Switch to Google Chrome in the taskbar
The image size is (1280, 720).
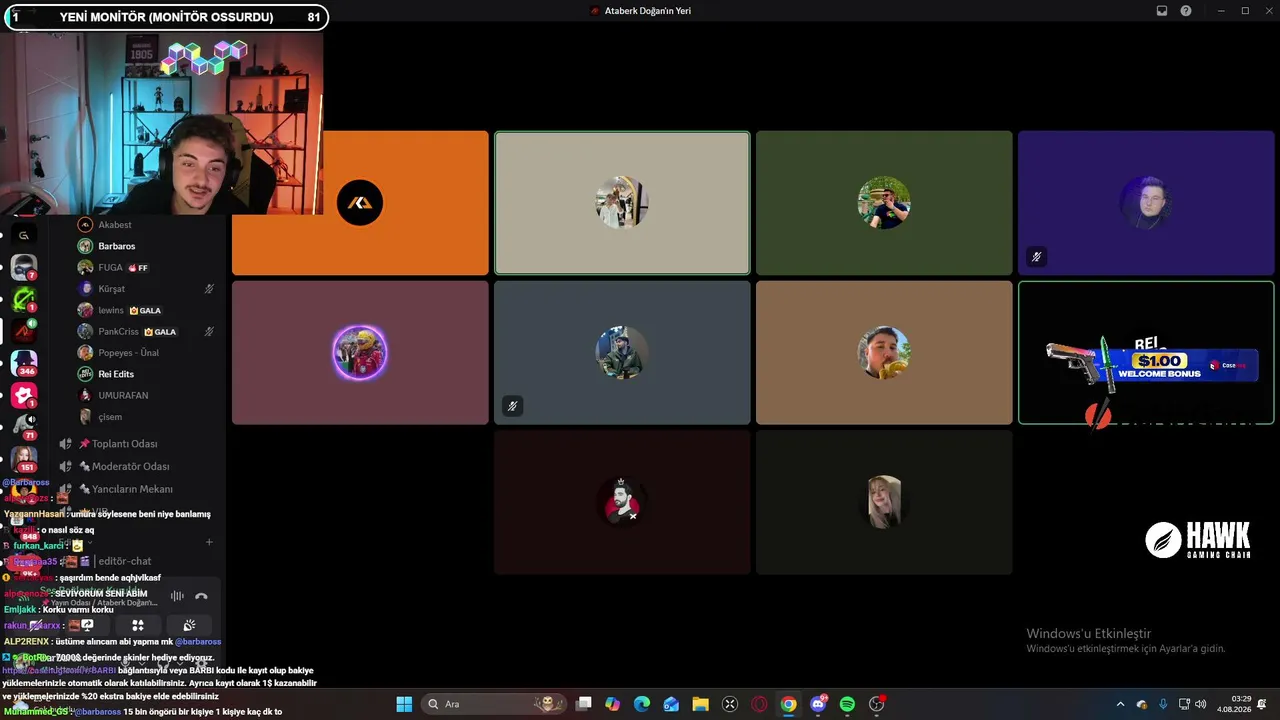(x=789, y=704)
